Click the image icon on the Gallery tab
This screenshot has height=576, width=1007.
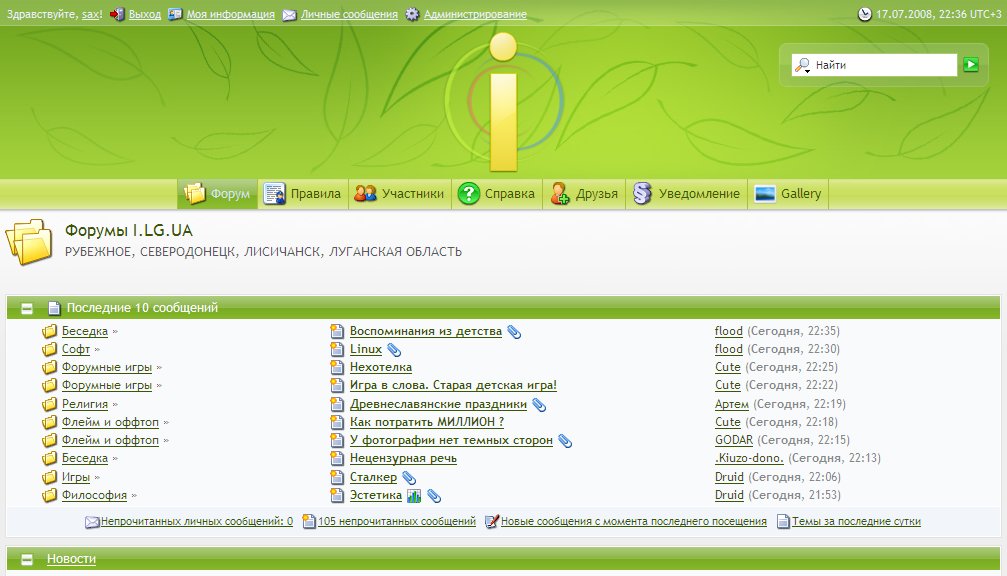[x=766, y=193]
